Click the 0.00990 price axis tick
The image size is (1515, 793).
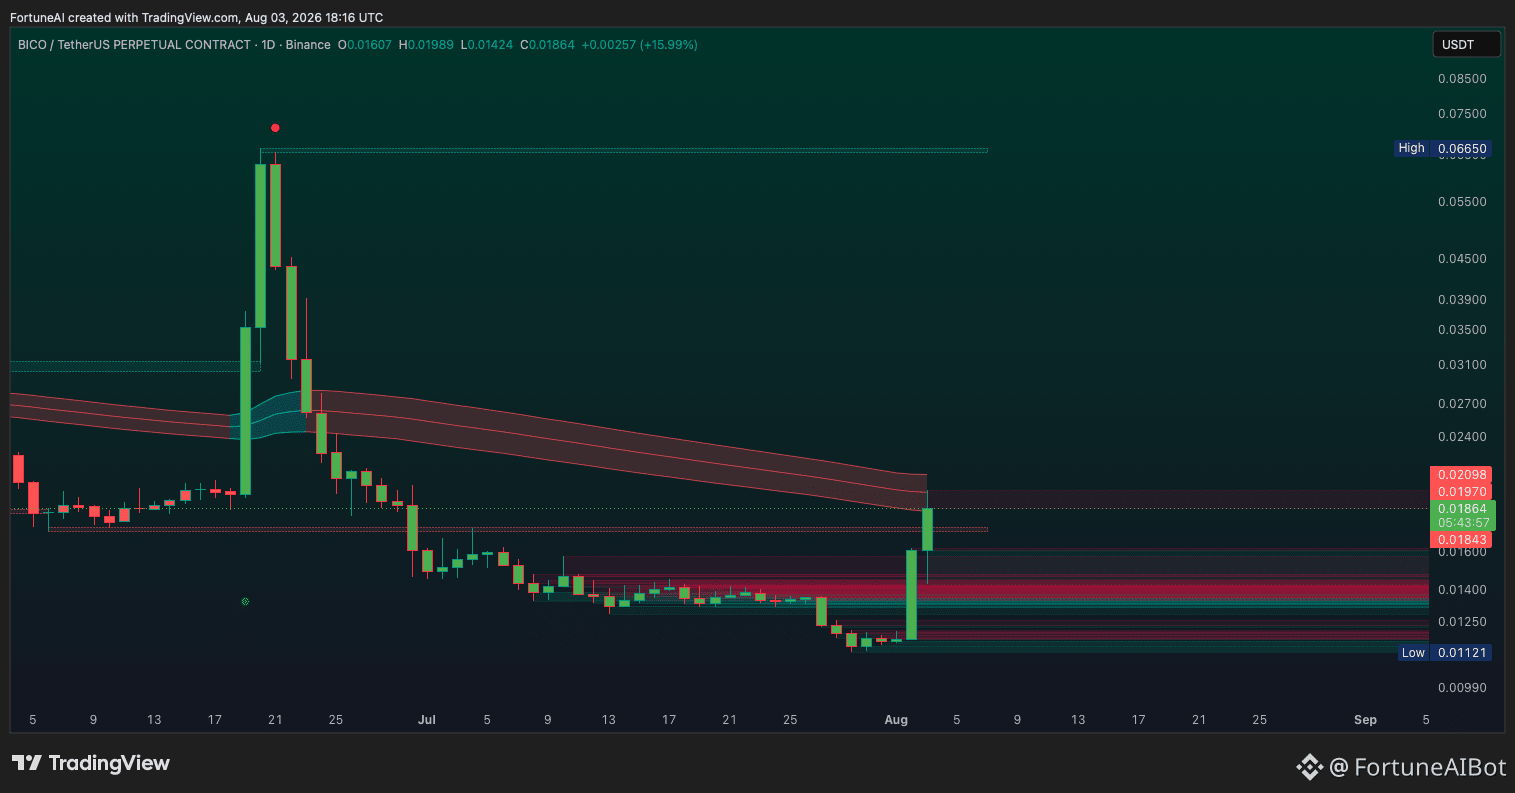click(x=1462, y=688)
